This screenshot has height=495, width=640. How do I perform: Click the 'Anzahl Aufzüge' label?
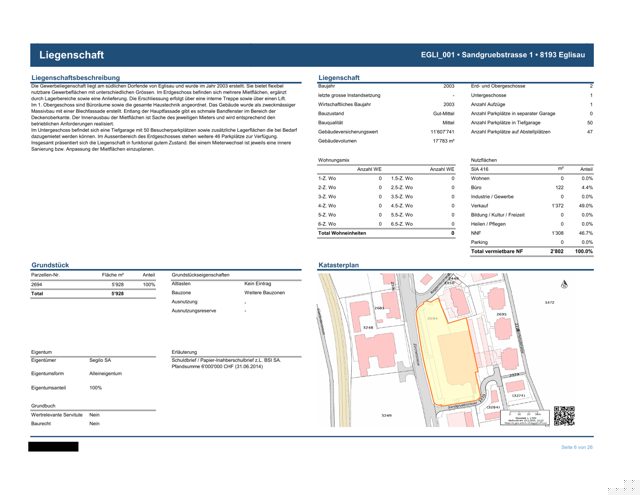[x=488, y=104]
